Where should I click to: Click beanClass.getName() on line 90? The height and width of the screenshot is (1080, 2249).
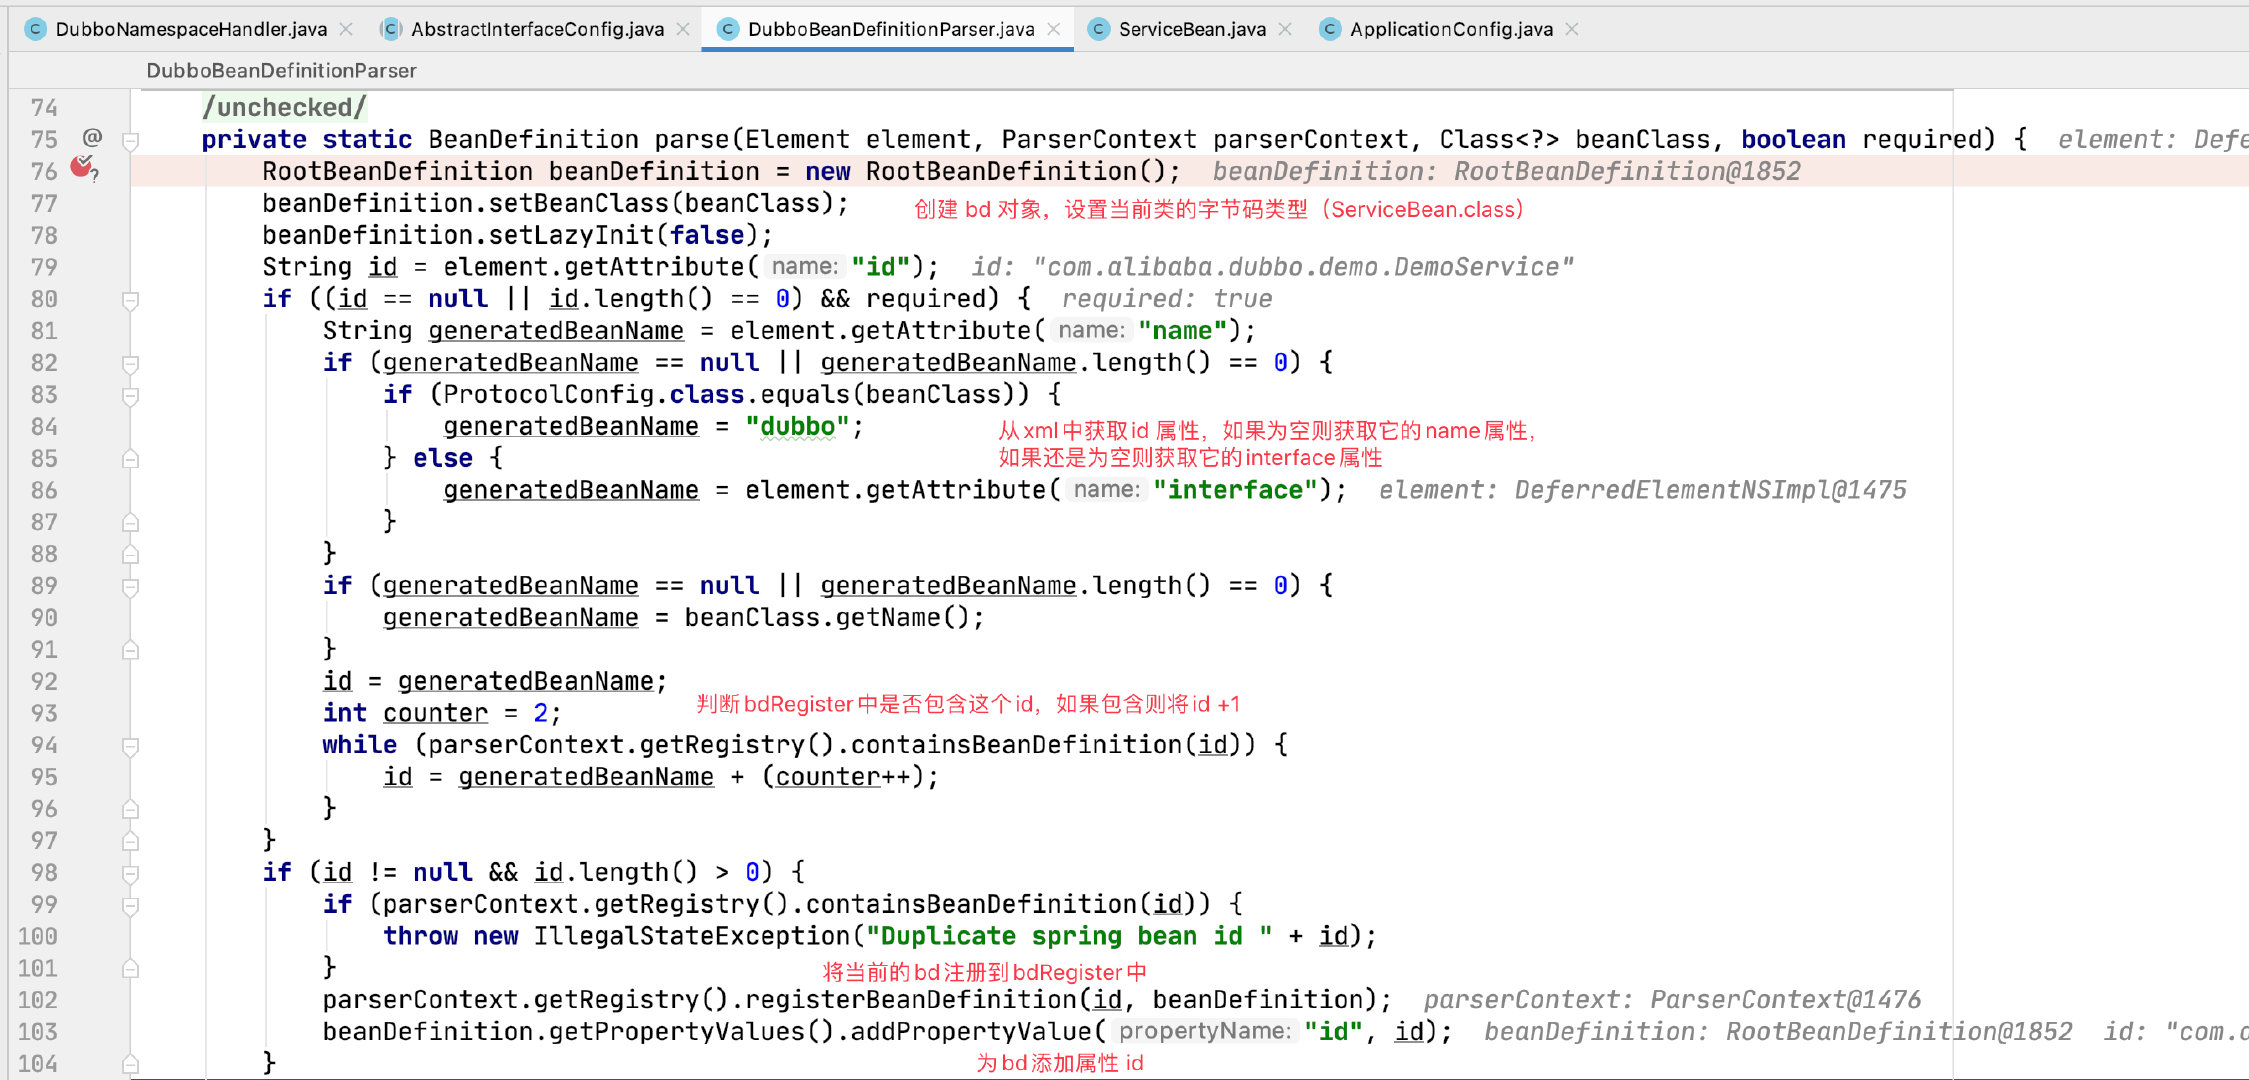click(826, 618)
